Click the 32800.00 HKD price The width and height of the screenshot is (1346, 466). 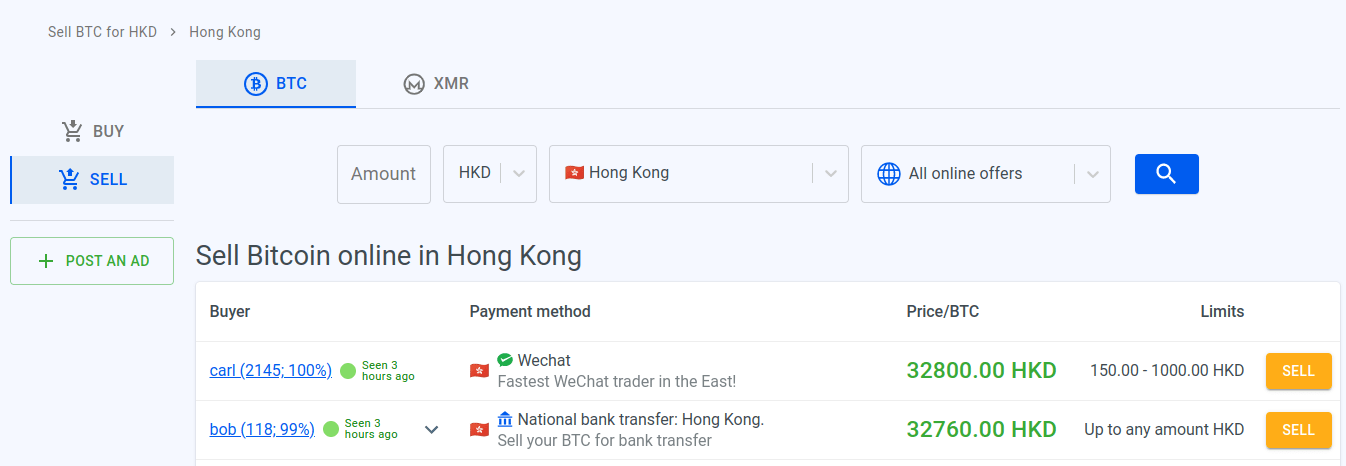coord(982,371)
